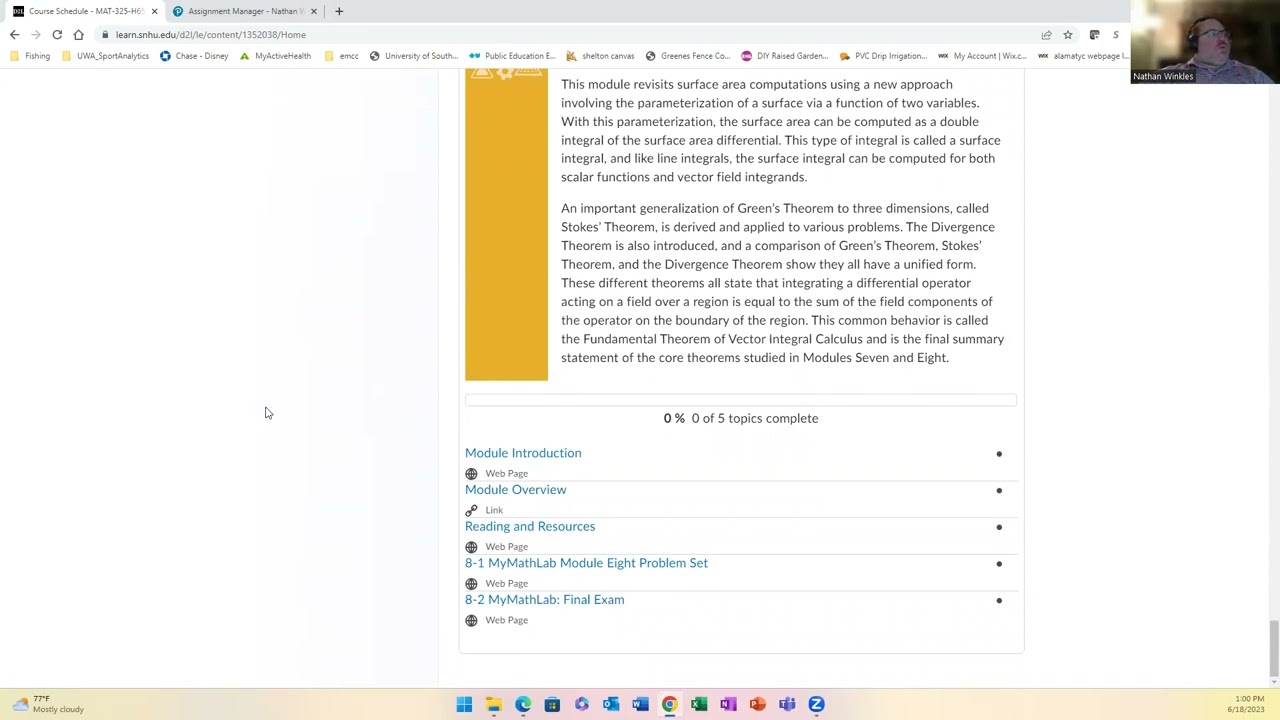The image size is (1280, 720).
Task: Click globe icon under 8-2 Final Exam
Action: (x=471, y=620)
